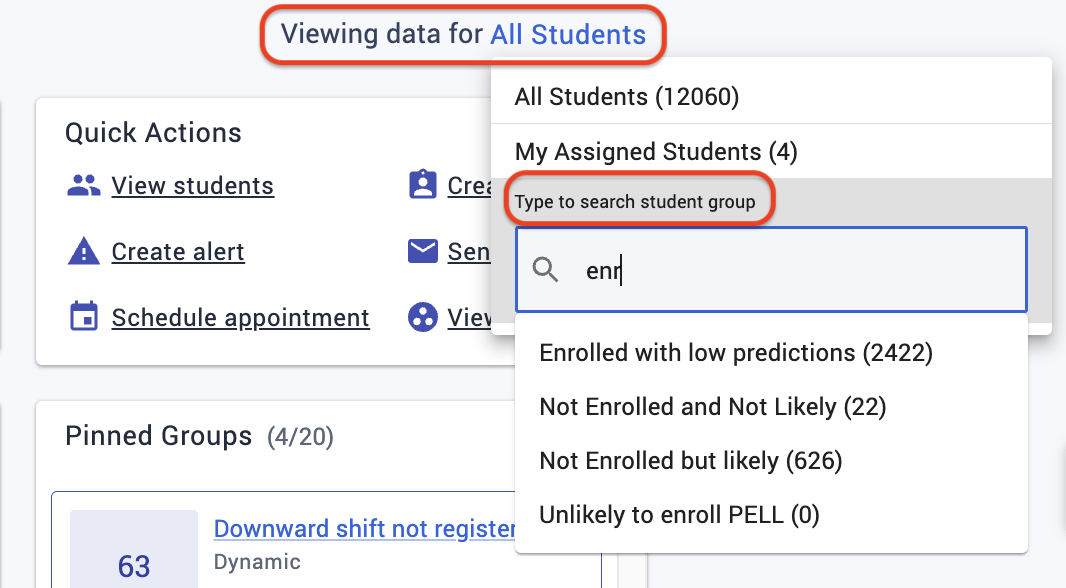Click the magnifier icon in search field
The height and width of the screenshot is (588, 1066).
pos(545,270)
